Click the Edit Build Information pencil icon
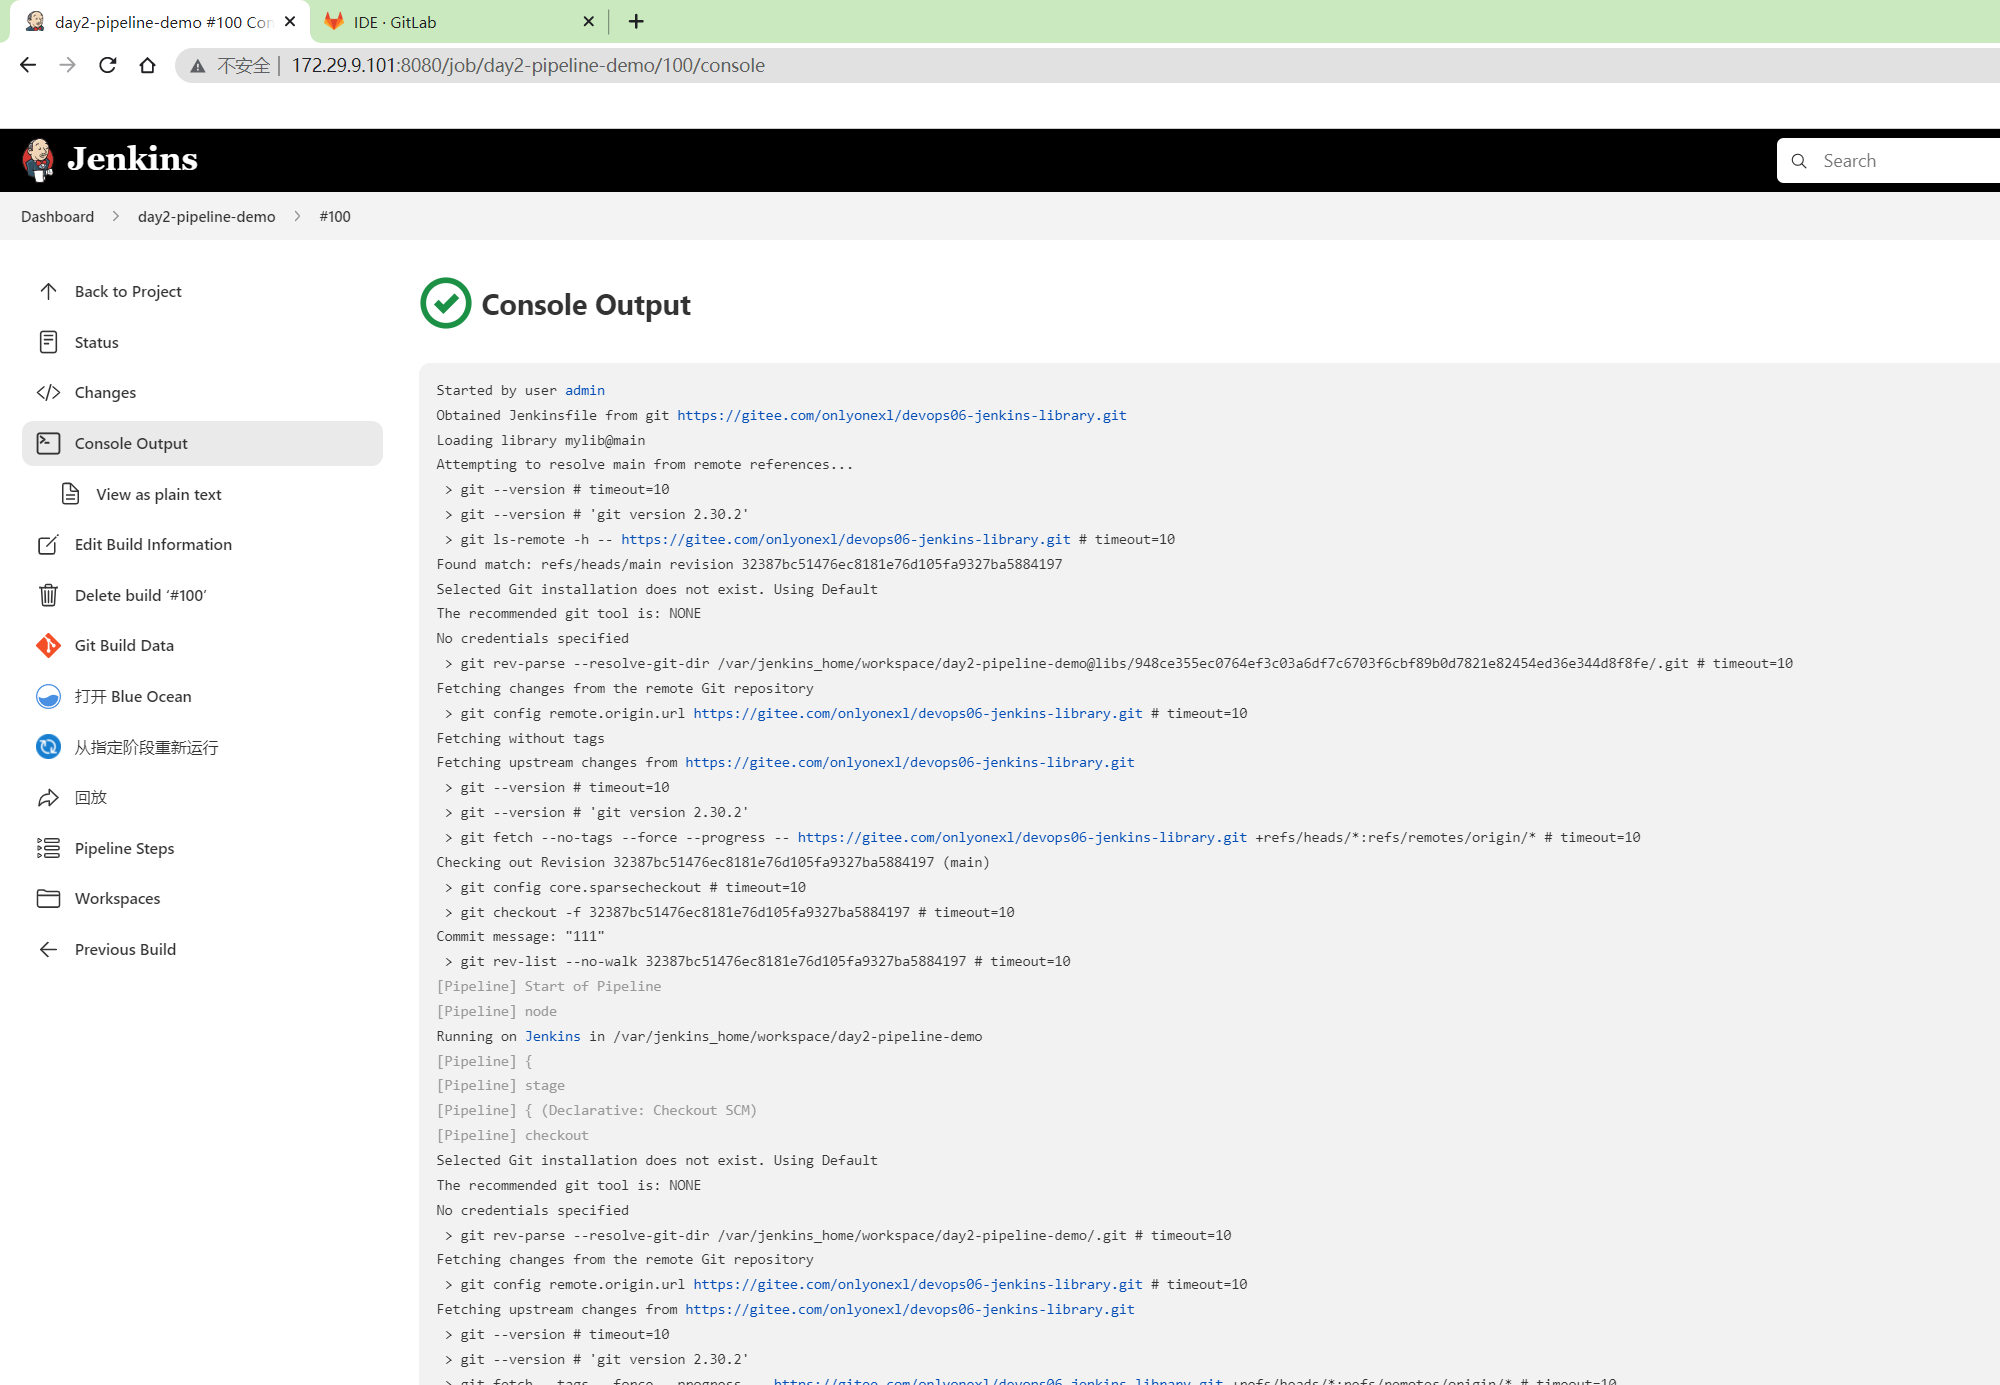This screenshot has height=1385, width=2000. click(48, 544)
